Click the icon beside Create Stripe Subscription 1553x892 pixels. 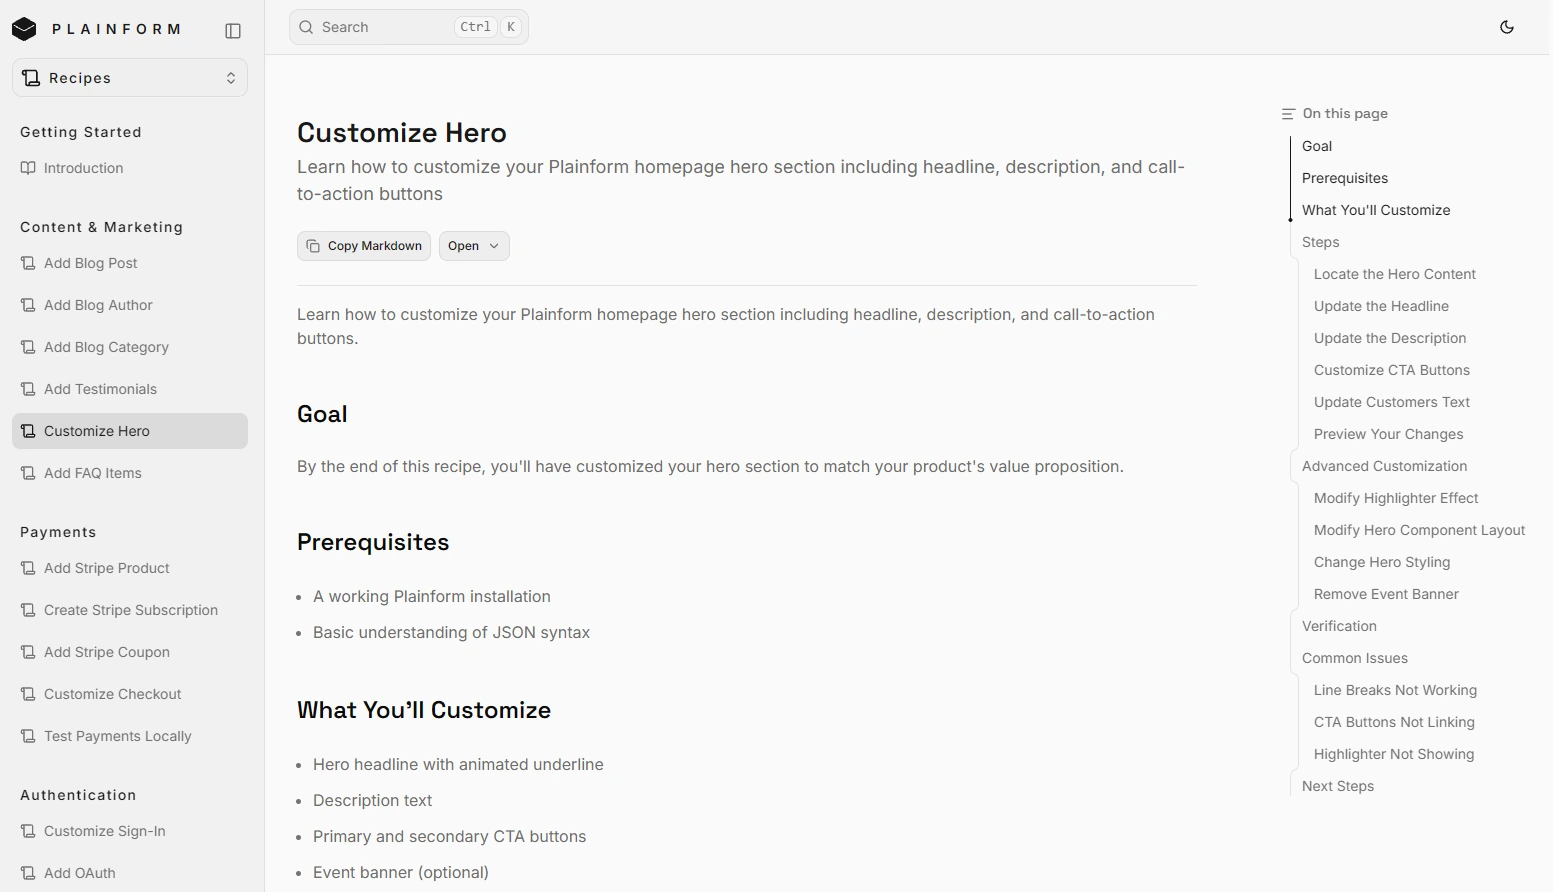pos(28,610)
